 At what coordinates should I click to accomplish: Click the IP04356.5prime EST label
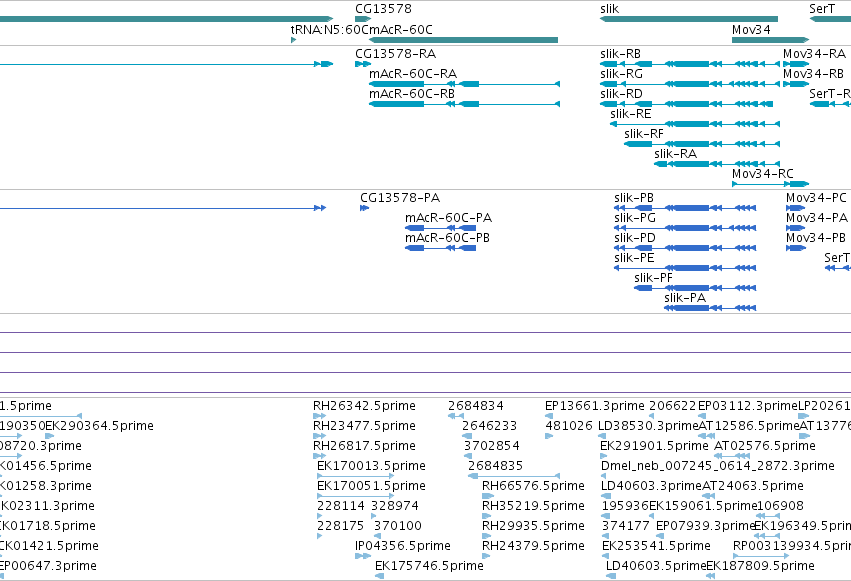[x=403, y=546]
